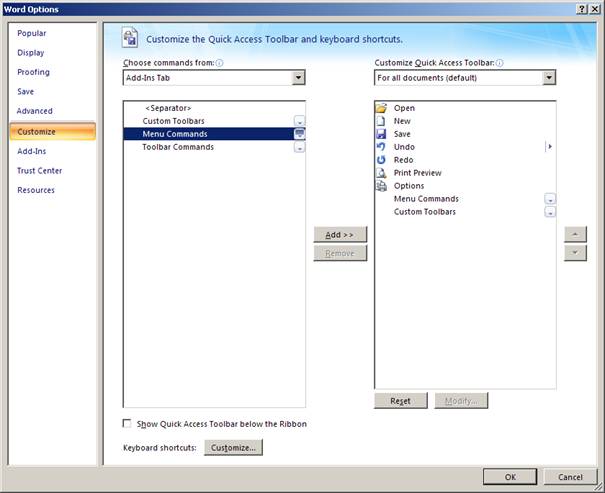The image size is (605, 493).
Task: Click the Add >> button
Action: click(340, 235)
